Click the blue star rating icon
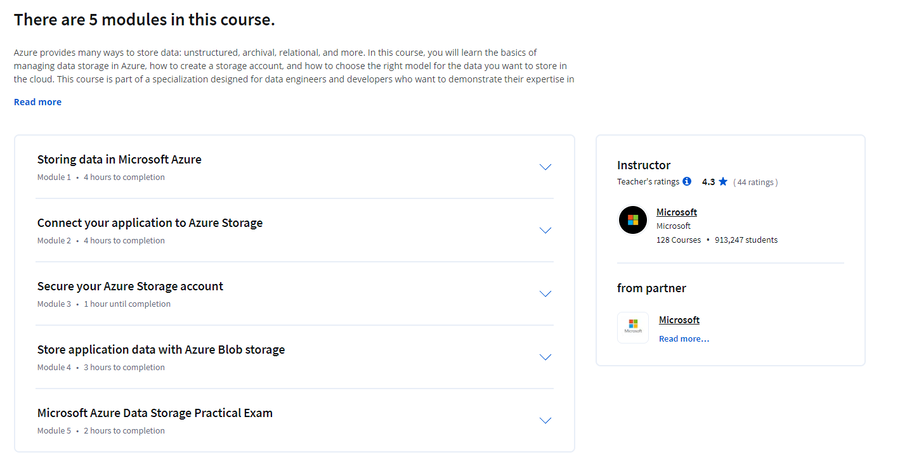900x476 pixels. click(723, 181)
